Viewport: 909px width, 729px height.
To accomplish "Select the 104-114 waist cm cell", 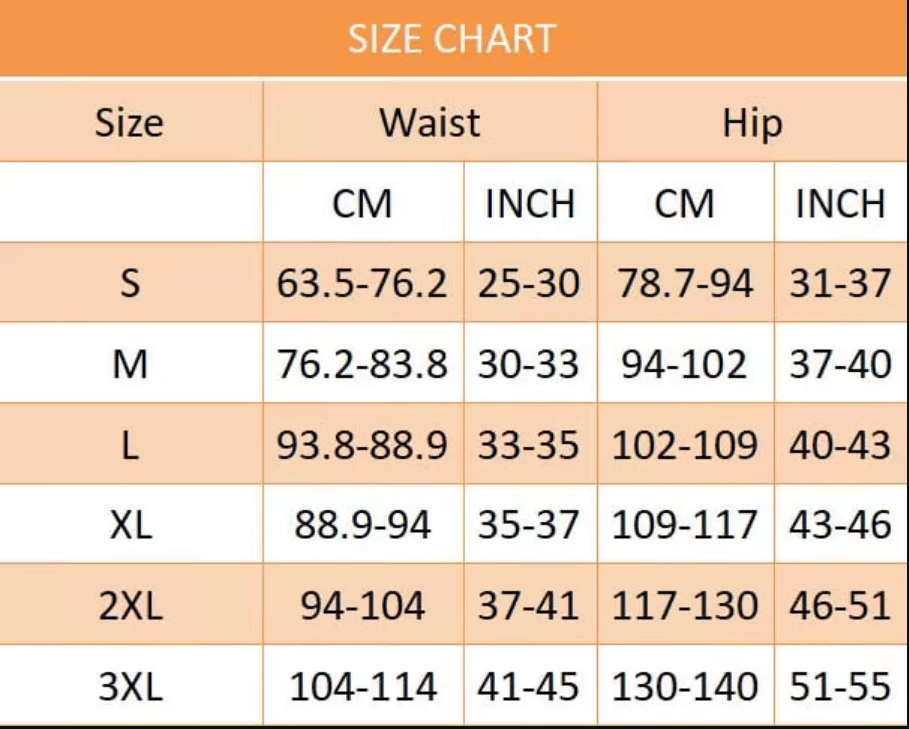I will tap(362, 687).
